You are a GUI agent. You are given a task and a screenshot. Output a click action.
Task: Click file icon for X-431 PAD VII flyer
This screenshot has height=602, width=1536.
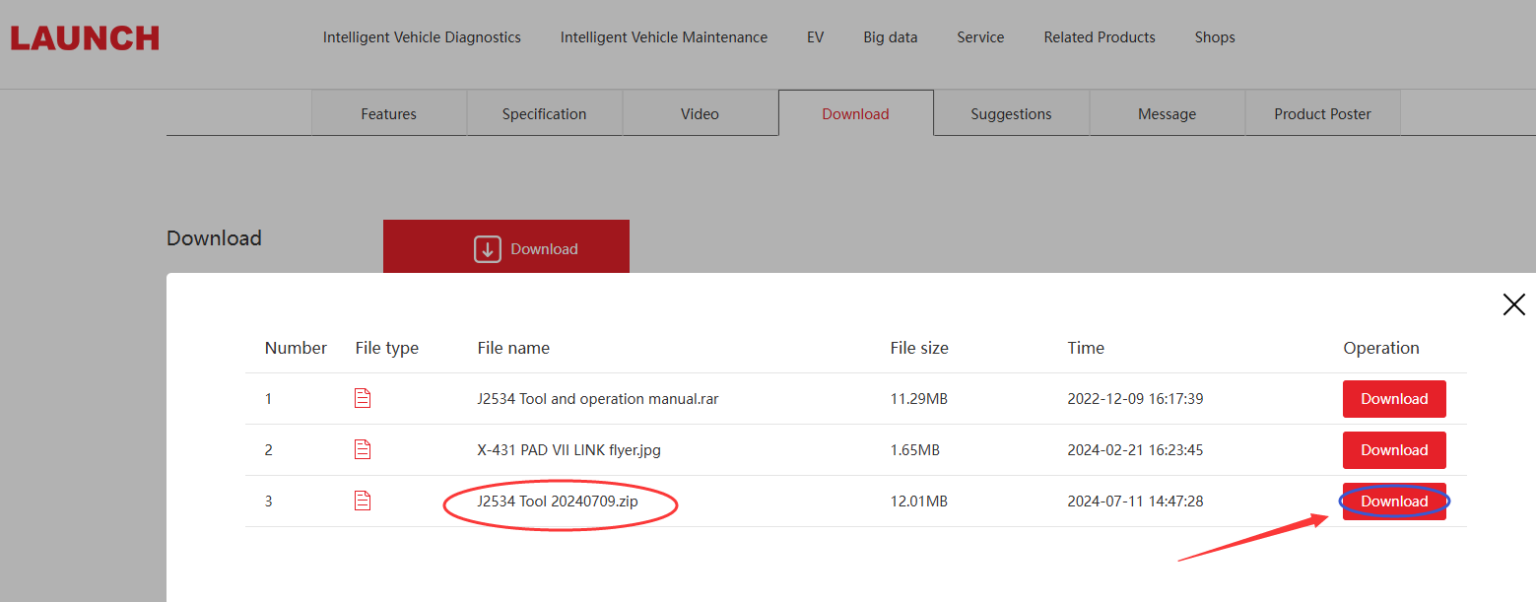[362, 450]
